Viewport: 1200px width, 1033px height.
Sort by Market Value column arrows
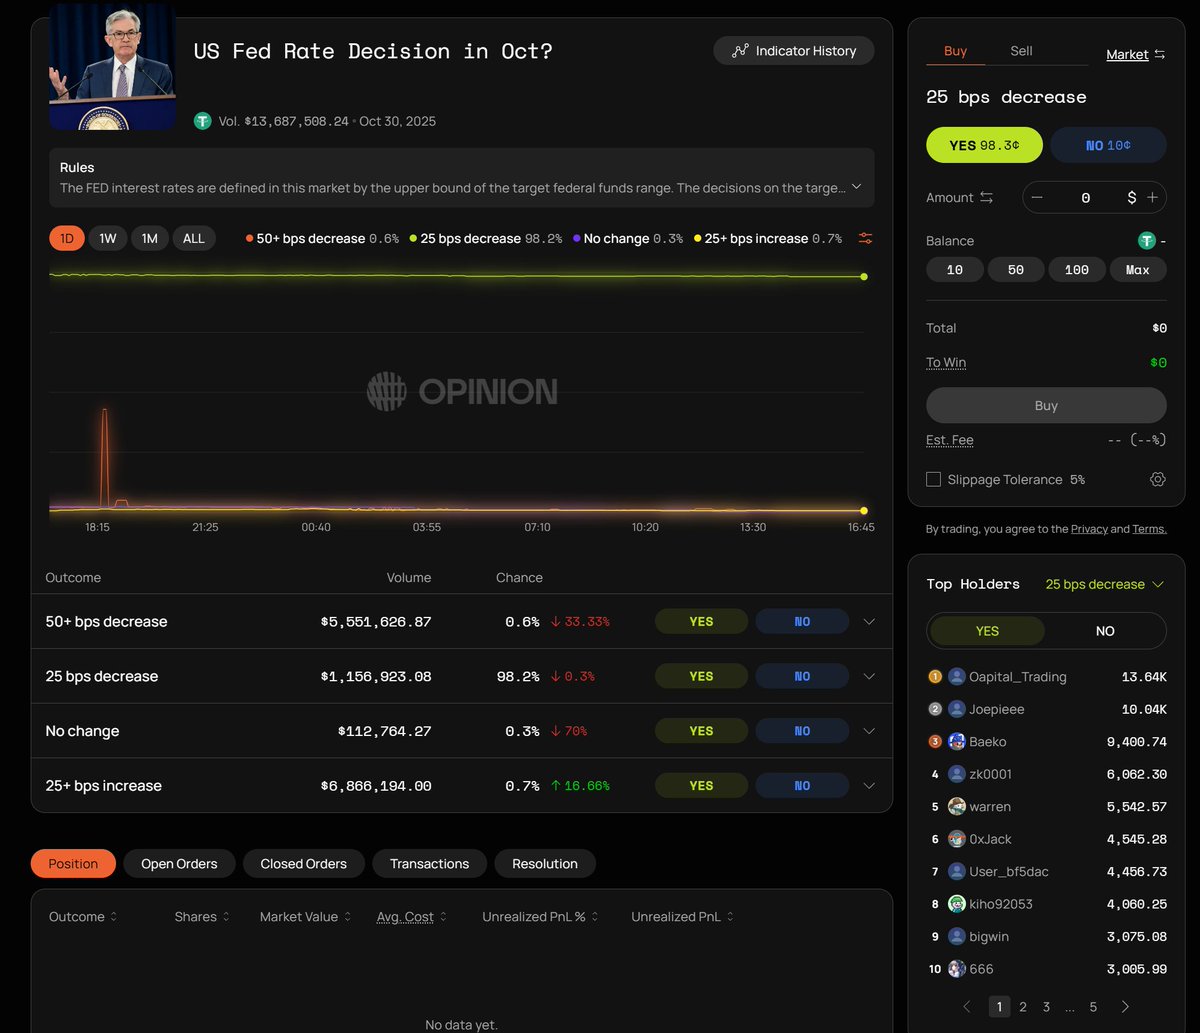coord(347,917)
